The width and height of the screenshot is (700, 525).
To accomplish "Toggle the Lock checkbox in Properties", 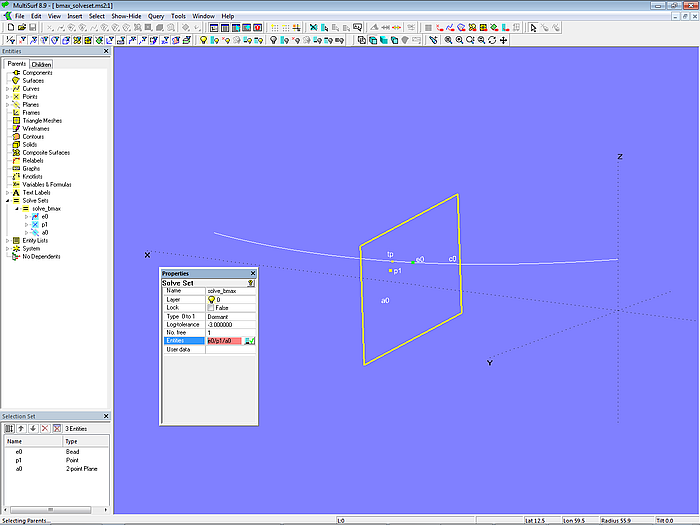I will [x=211, y=307].
